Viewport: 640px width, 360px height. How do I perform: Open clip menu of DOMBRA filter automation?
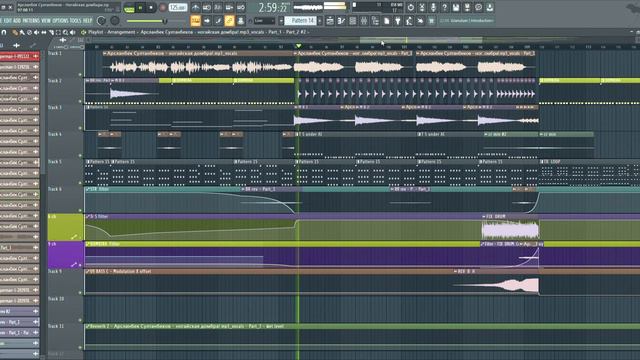point(87,244)
